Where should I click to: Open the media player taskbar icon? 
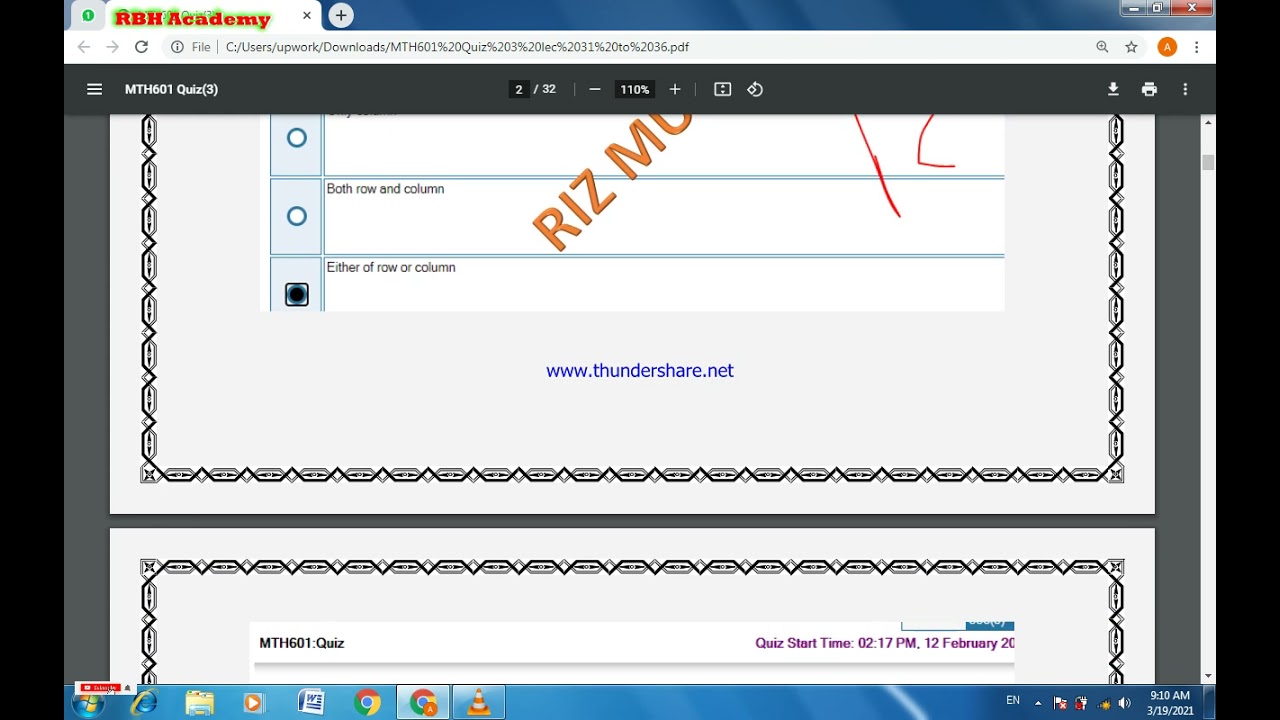coord(254,703)
